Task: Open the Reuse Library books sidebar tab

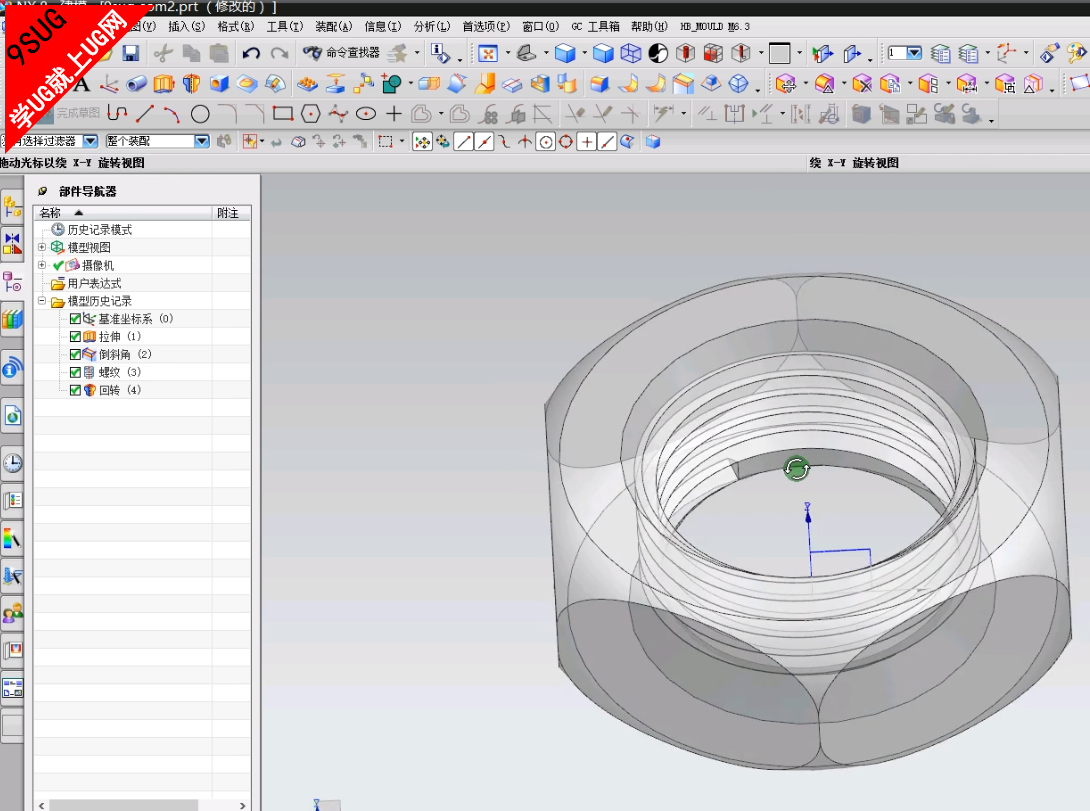Action: (x=13, y=320)
